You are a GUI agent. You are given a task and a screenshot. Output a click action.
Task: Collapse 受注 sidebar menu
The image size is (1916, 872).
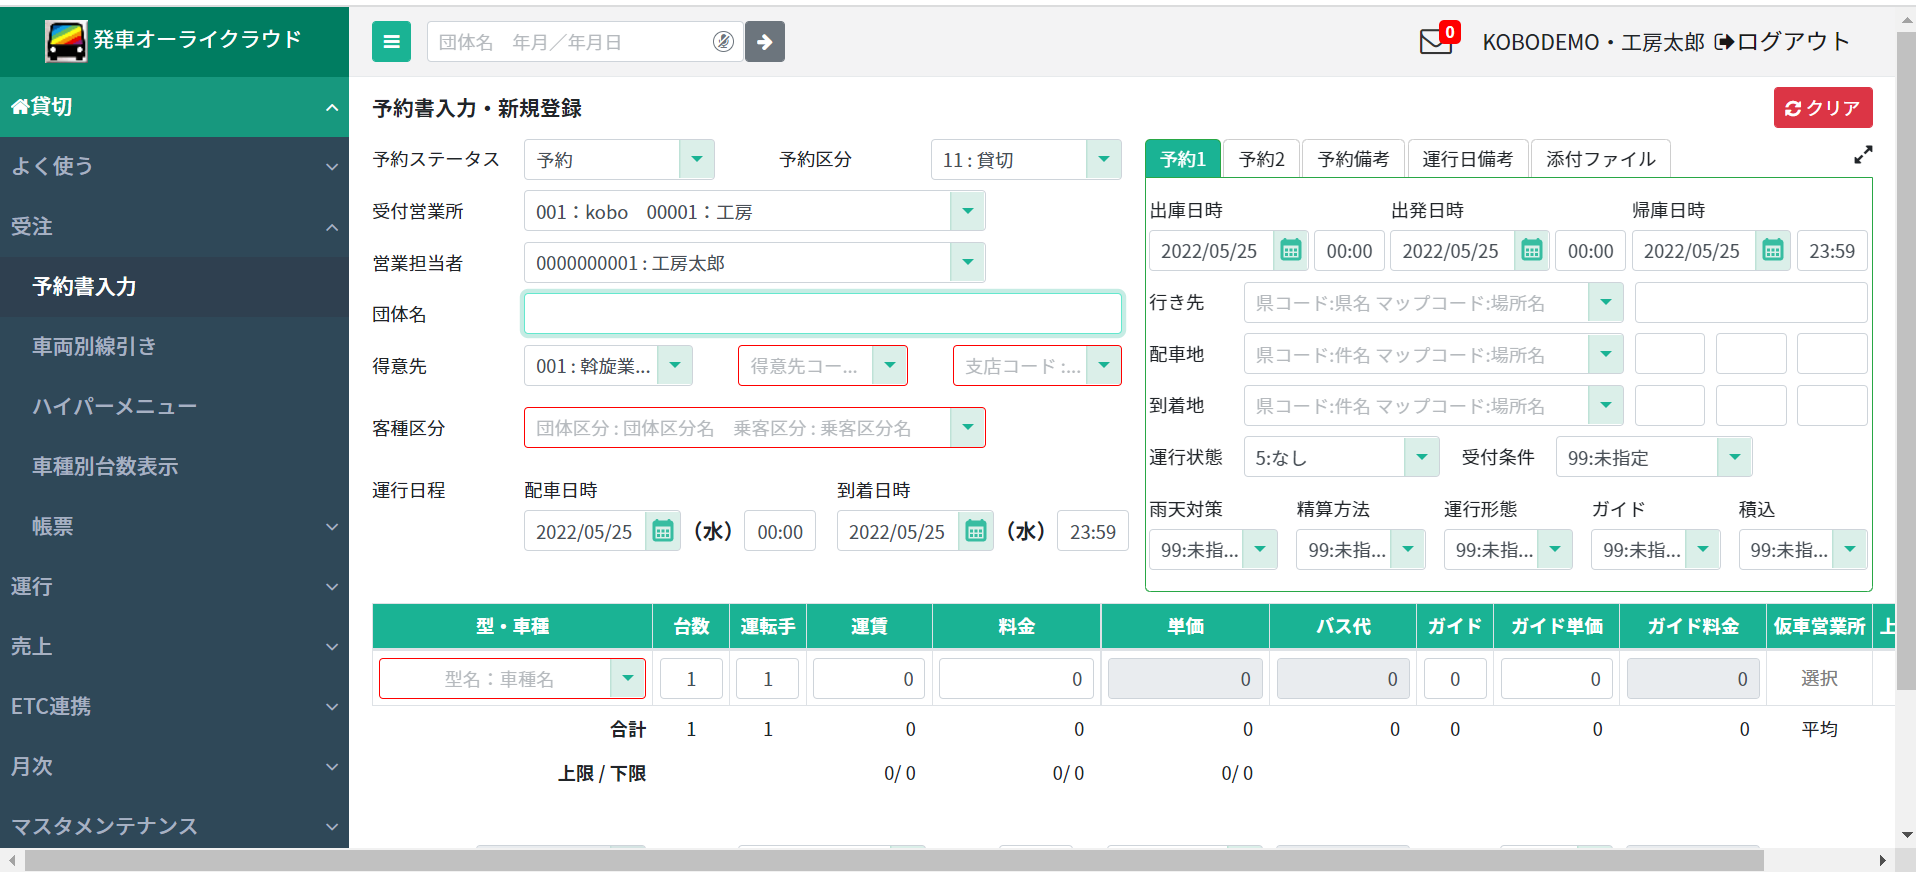(x=174, y=227)
